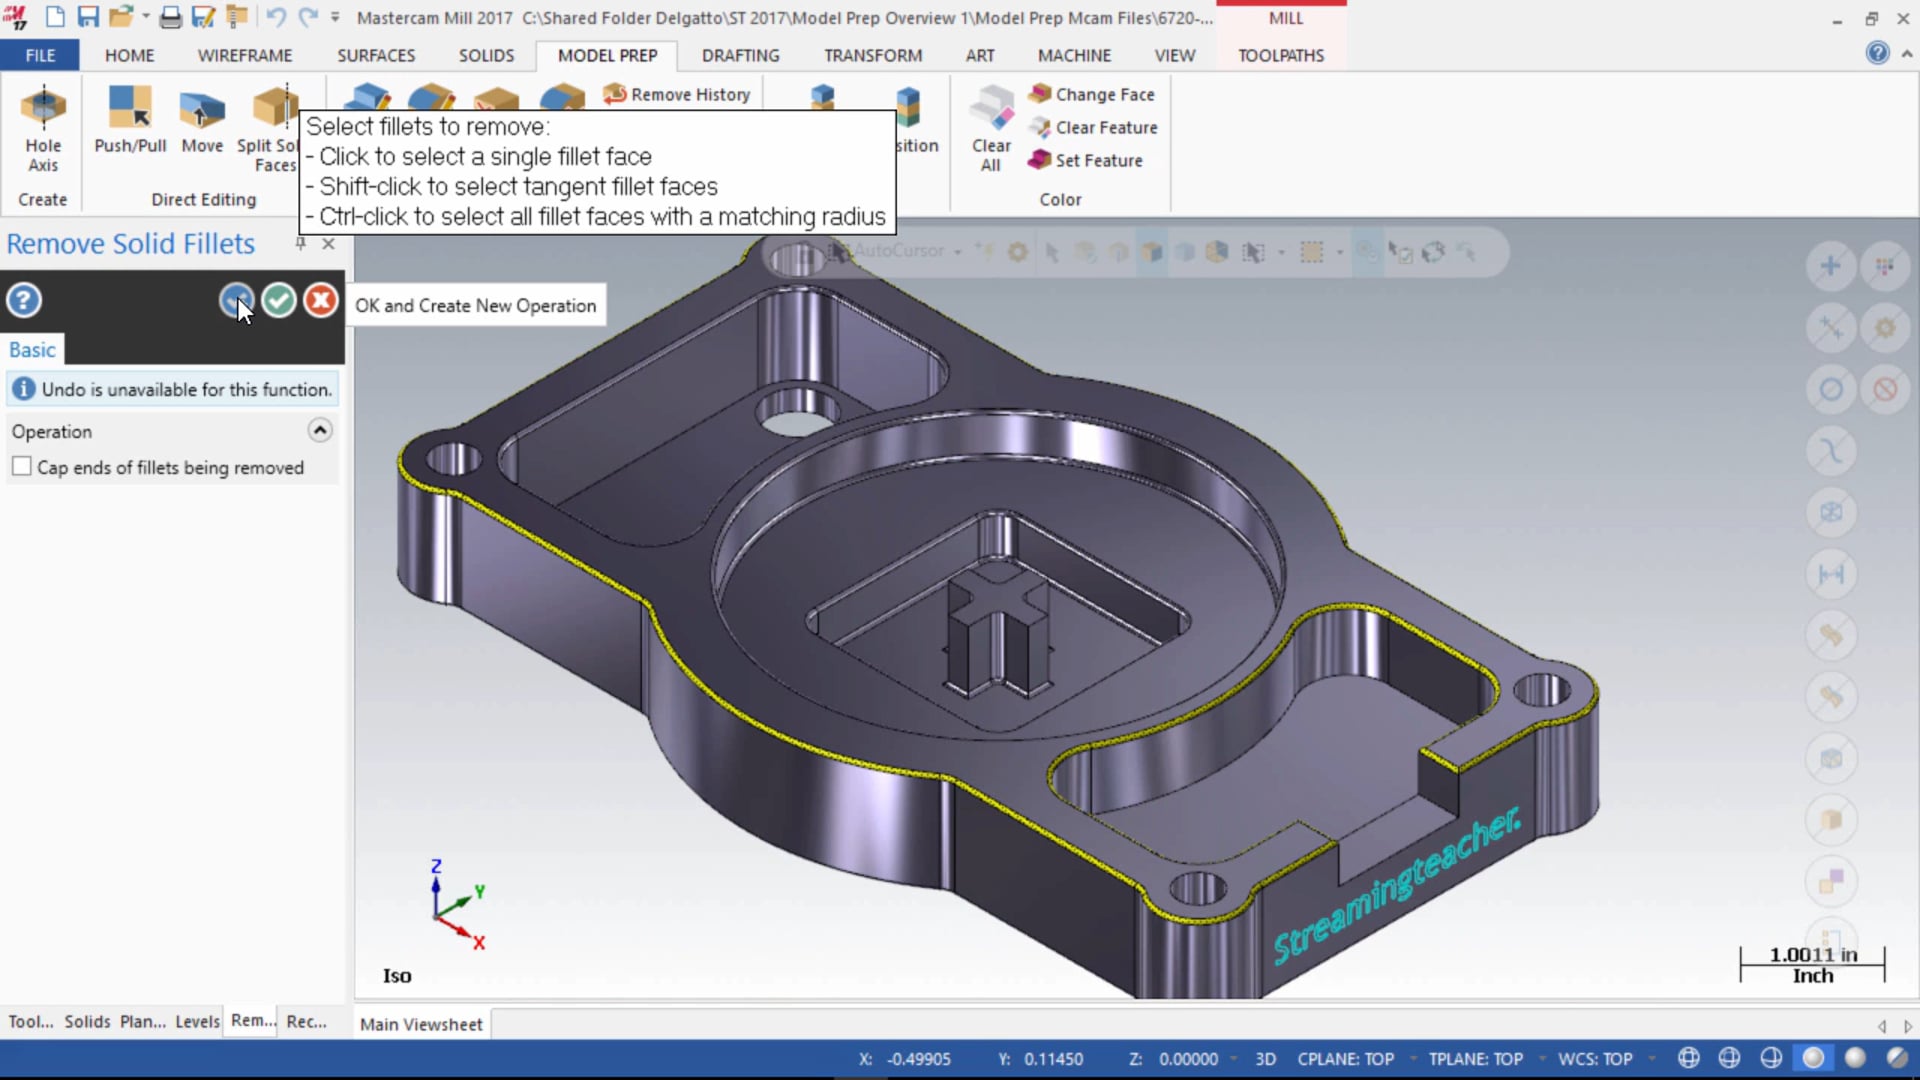Image resolution: width=1920 pixels, height=1080 pixels.
Task: Expand the Rem... tab at bottom panel
Action: tap(253, 1021)
